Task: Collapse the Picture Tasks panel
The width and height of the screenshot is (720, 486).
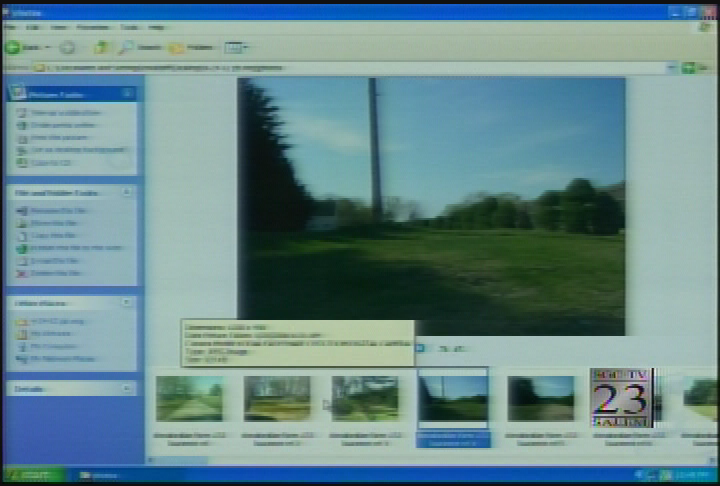Action: pos(128,93)
